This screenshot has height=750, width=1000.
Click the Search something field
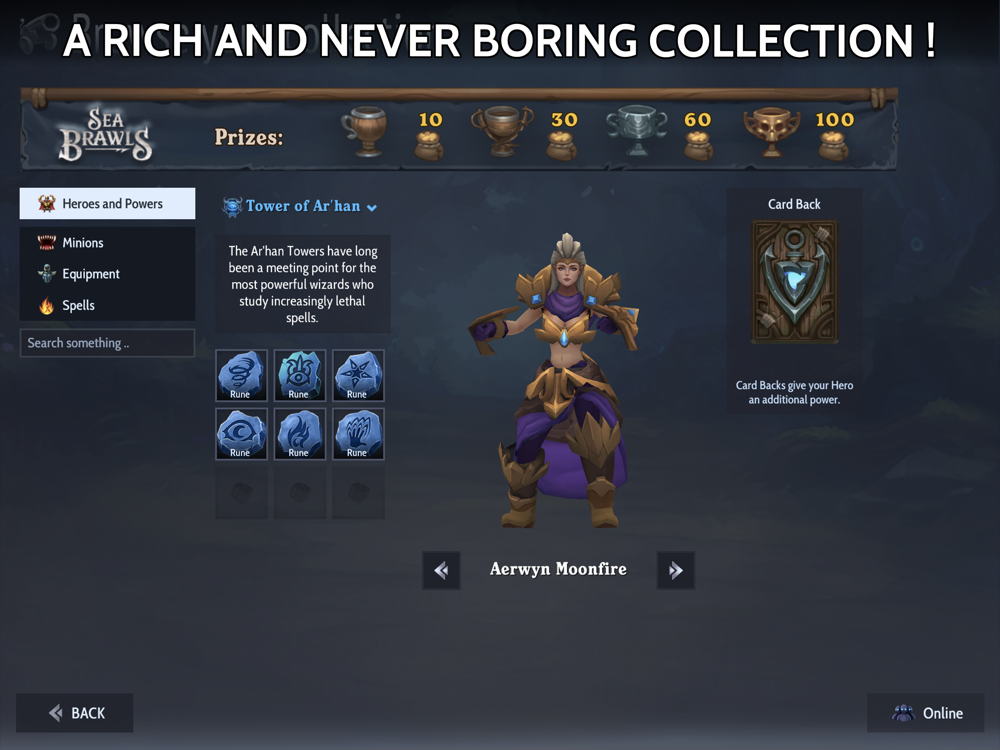click(x=107, y=343)
